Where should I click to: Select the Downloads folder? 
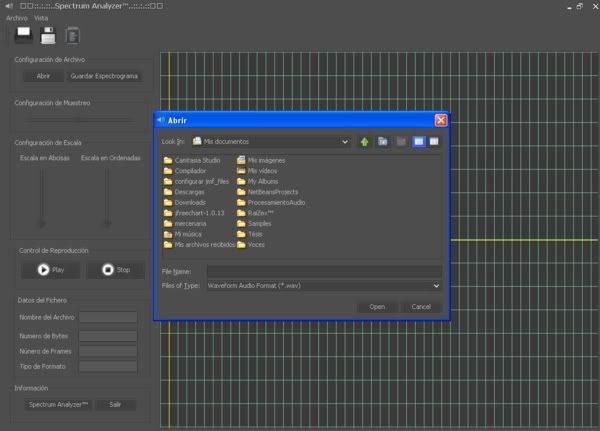click(185, 202)
